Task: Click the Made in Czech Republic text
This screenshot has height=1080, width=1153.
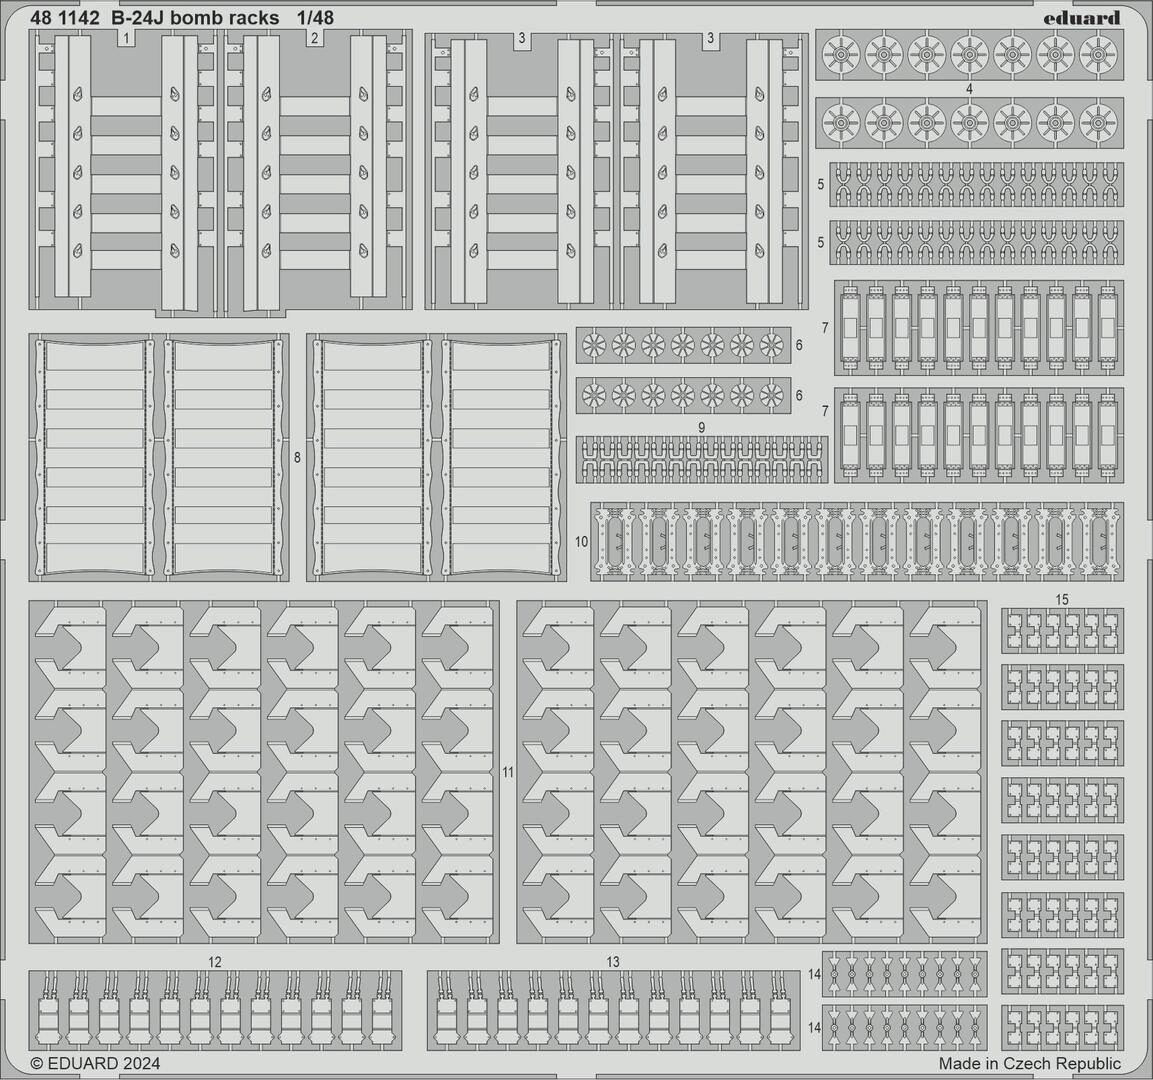Action: coord(1029,1064)
